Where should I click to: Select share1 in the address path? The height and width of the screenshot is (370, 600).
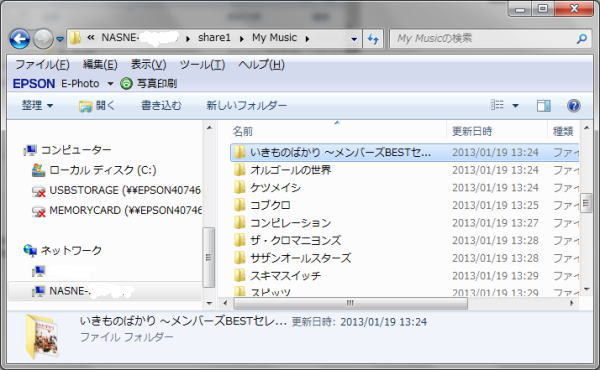[214, 37]
